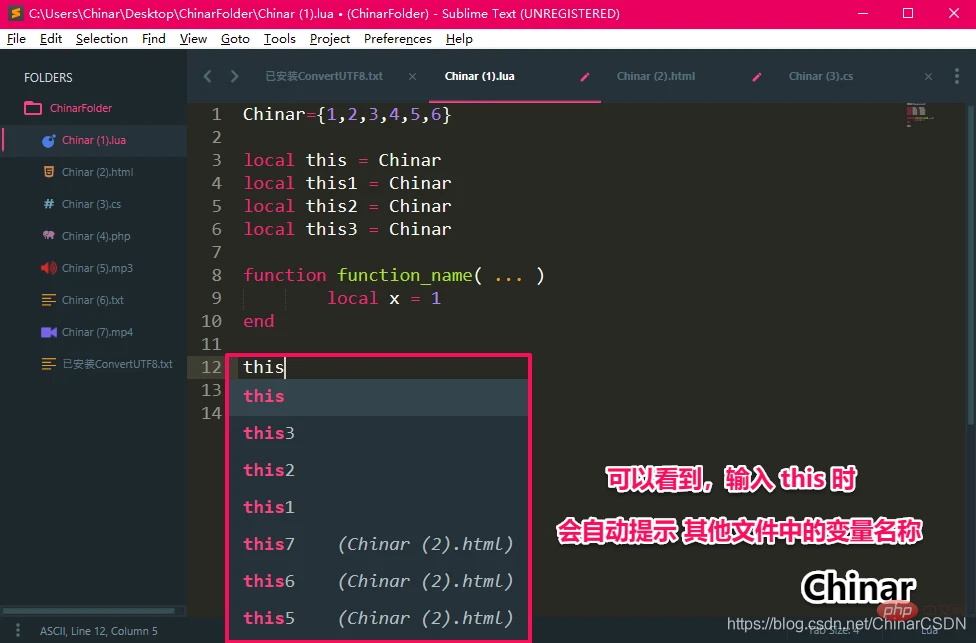Screen dimensions: 976x643
Task: Open the Tools menu
Action: [x=279, y=39]
